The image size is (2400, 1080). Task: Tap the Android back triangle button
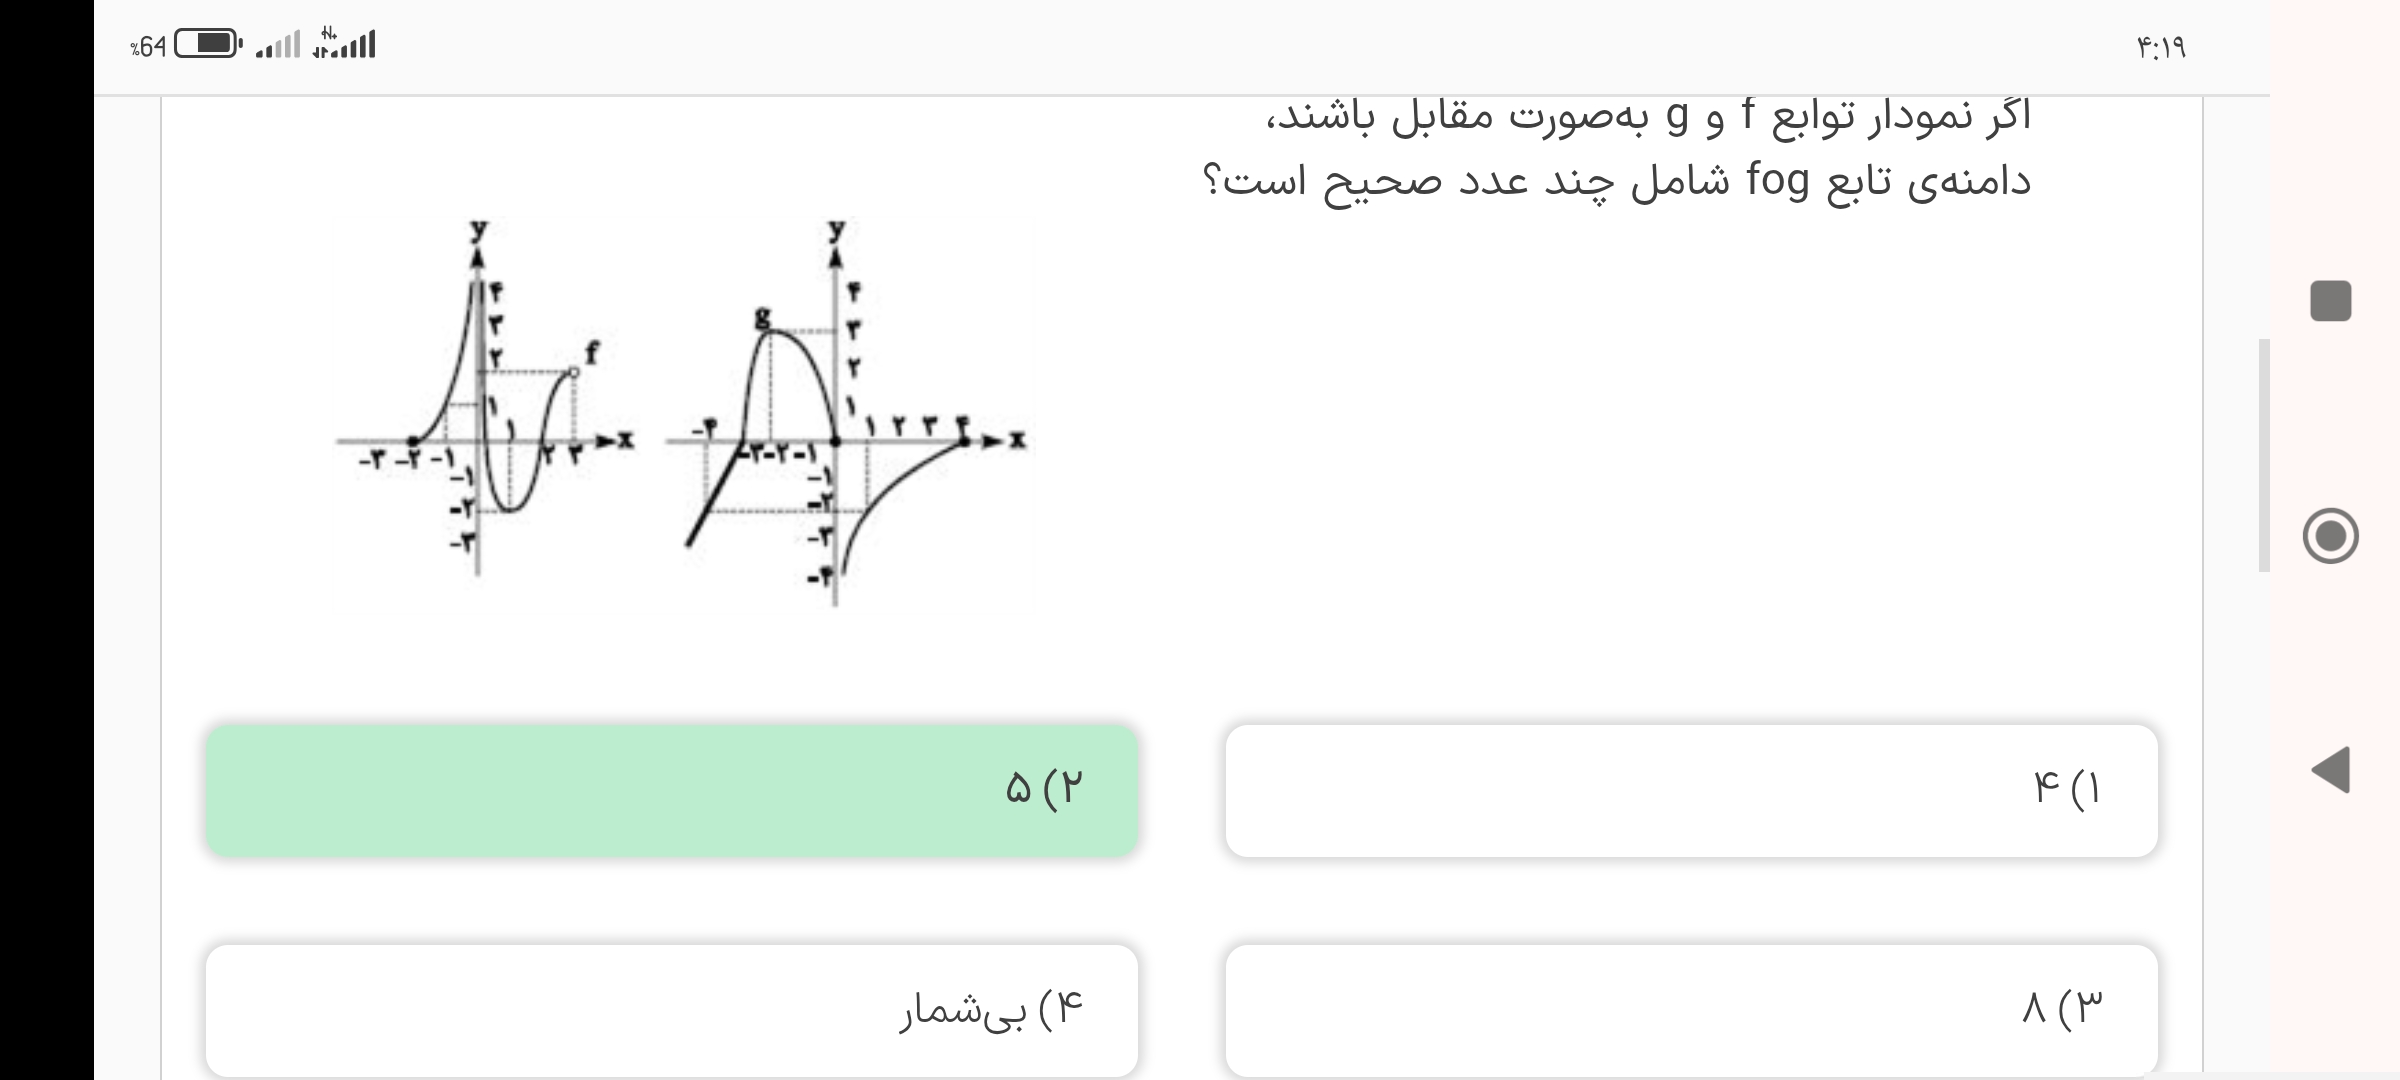pyautogui.click(x=2331, y=769)
